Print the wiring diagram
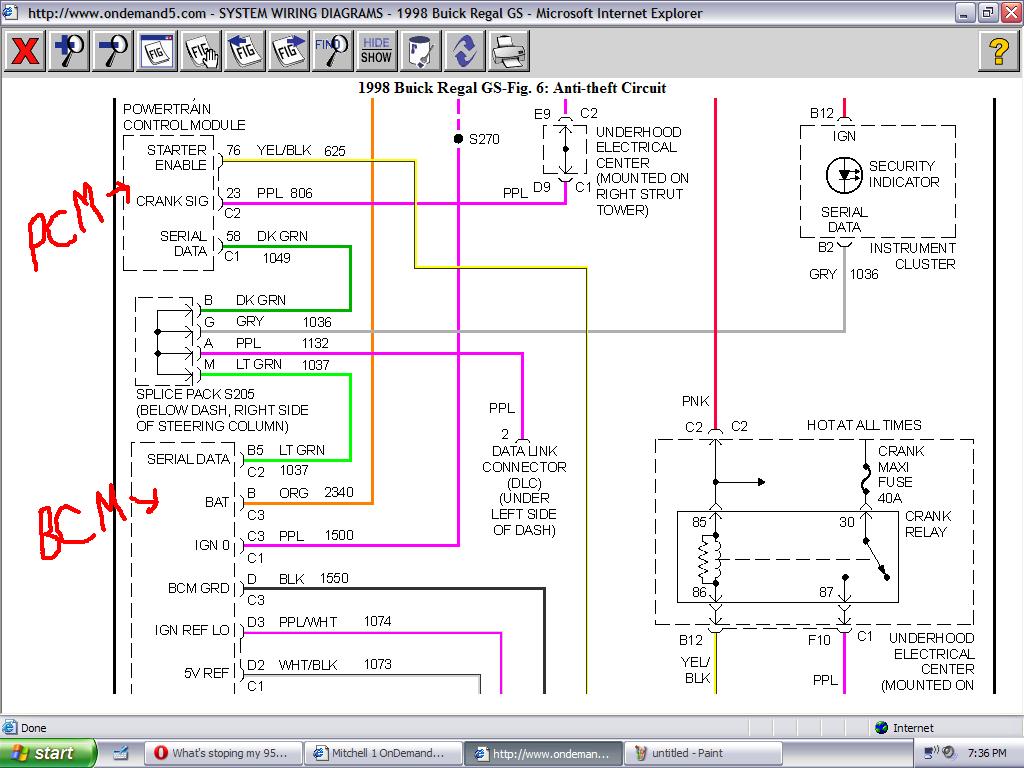Screen dimensions: 1024x768 click(x=508, y=50)
